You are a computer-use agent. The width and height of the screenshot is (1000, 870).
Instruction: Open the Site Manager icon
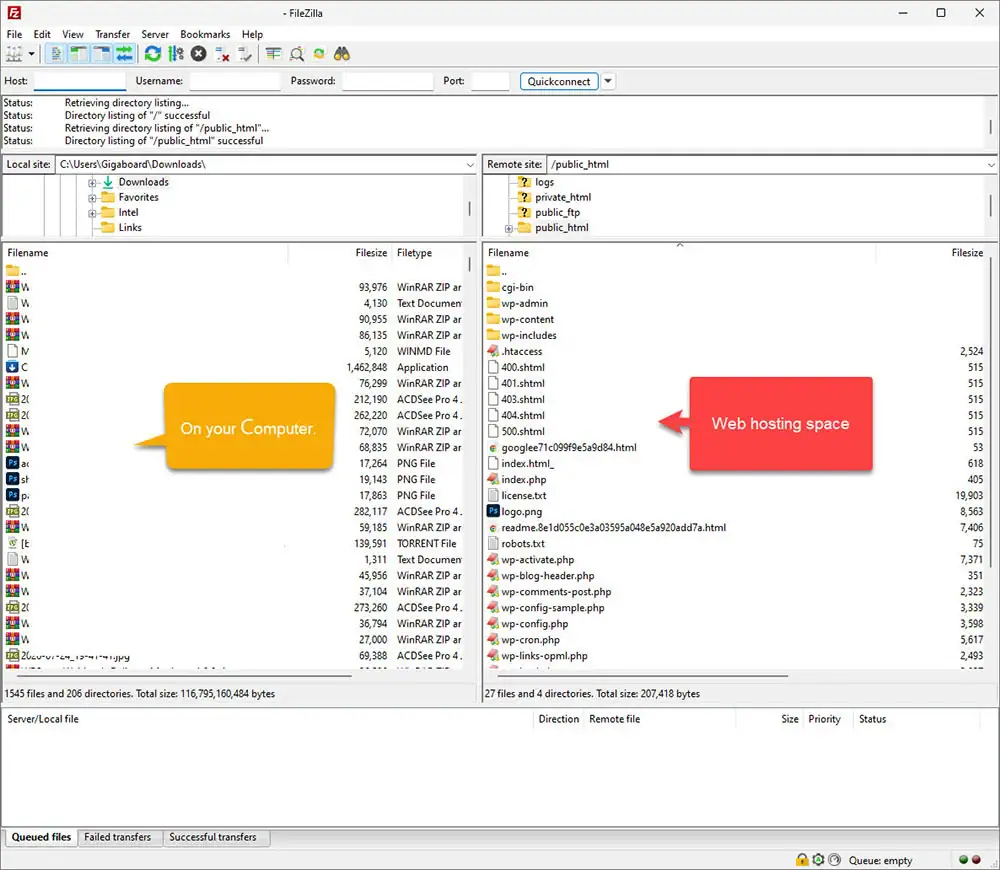[14, 54]
